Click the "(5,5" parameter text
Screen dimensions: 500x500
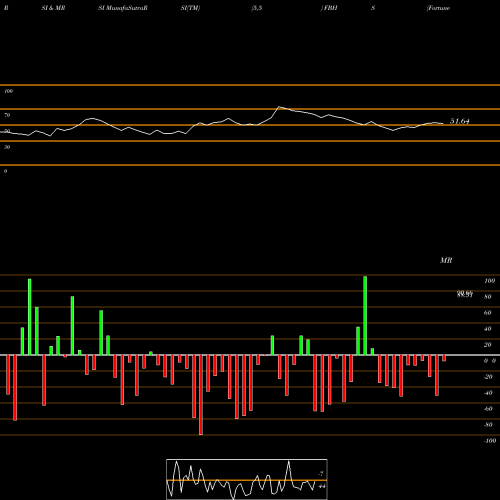pos(257,8)
